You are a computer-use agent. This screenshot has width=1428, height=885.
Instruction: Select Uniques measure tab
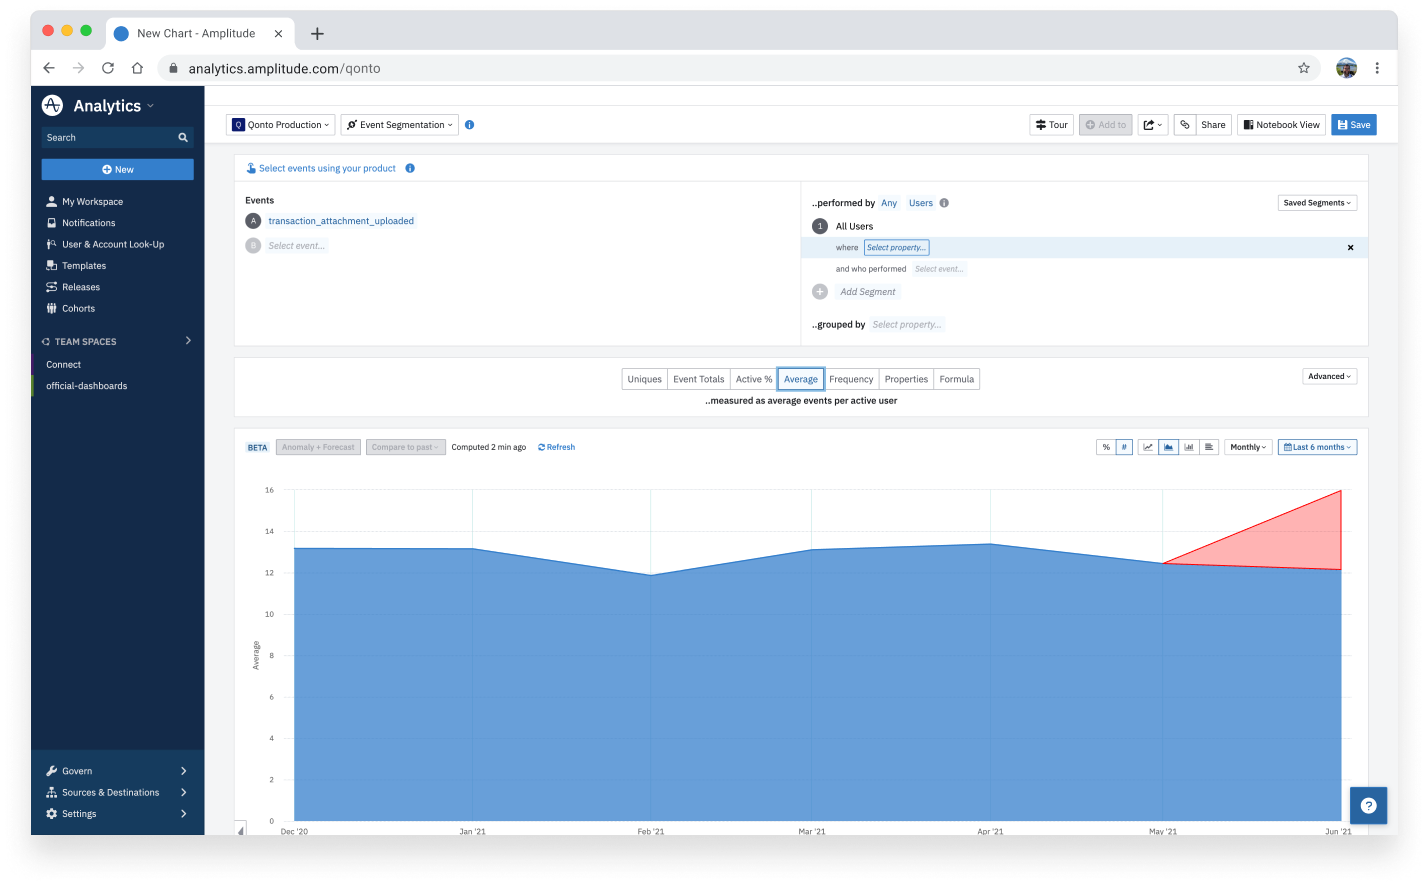click(x=645, y=379)
